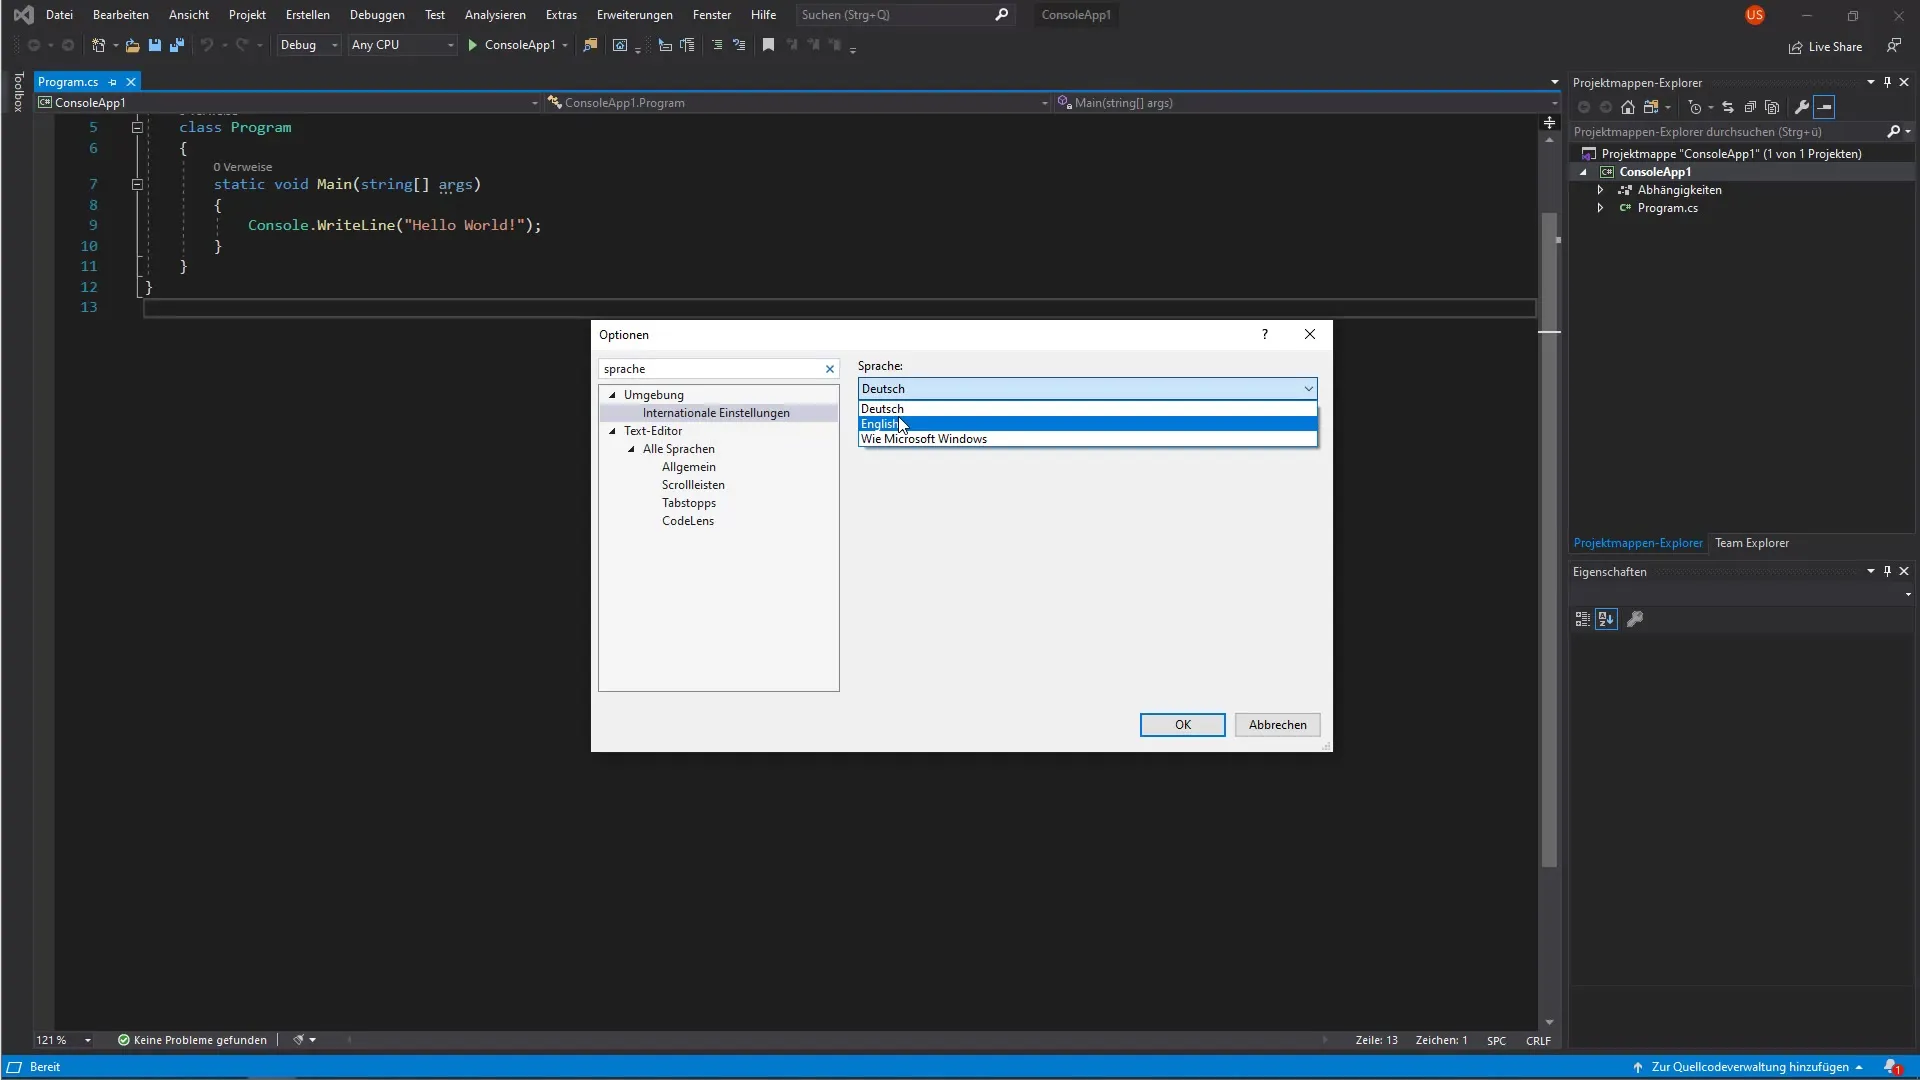Click search magnifier in Projektmappen-Explorer
This screenshot has width=1920, height=1080.
[x=1893, y=131]
